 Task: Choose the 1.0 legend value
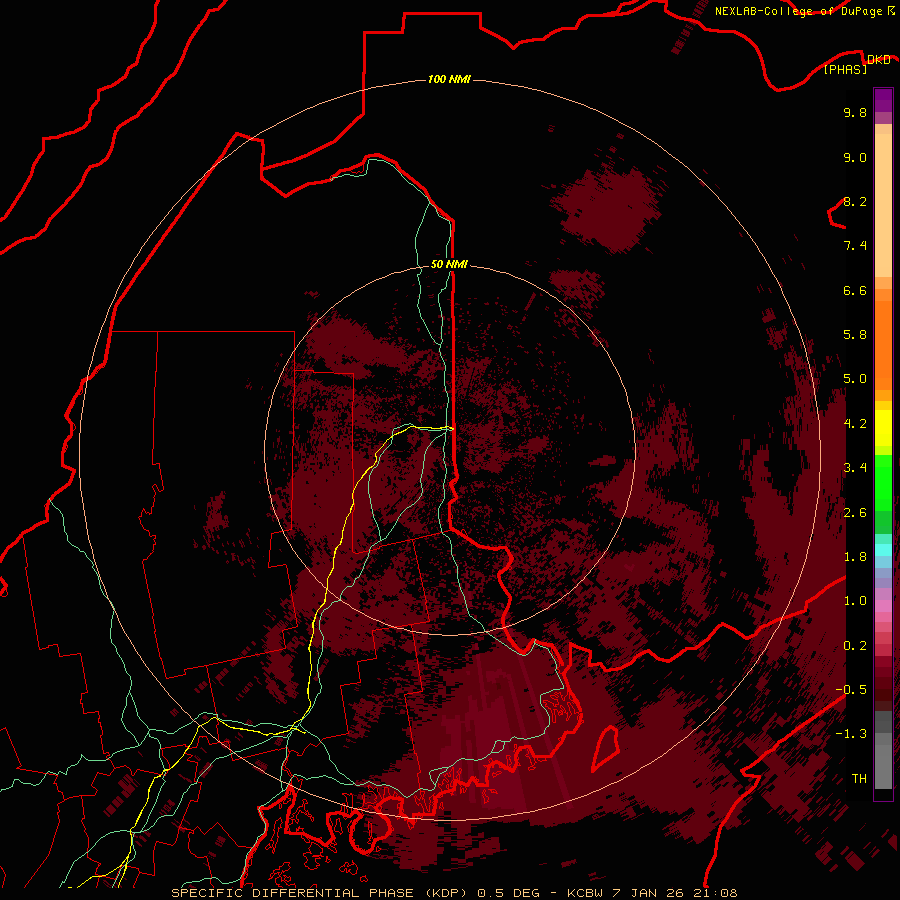tap(855, 601)
